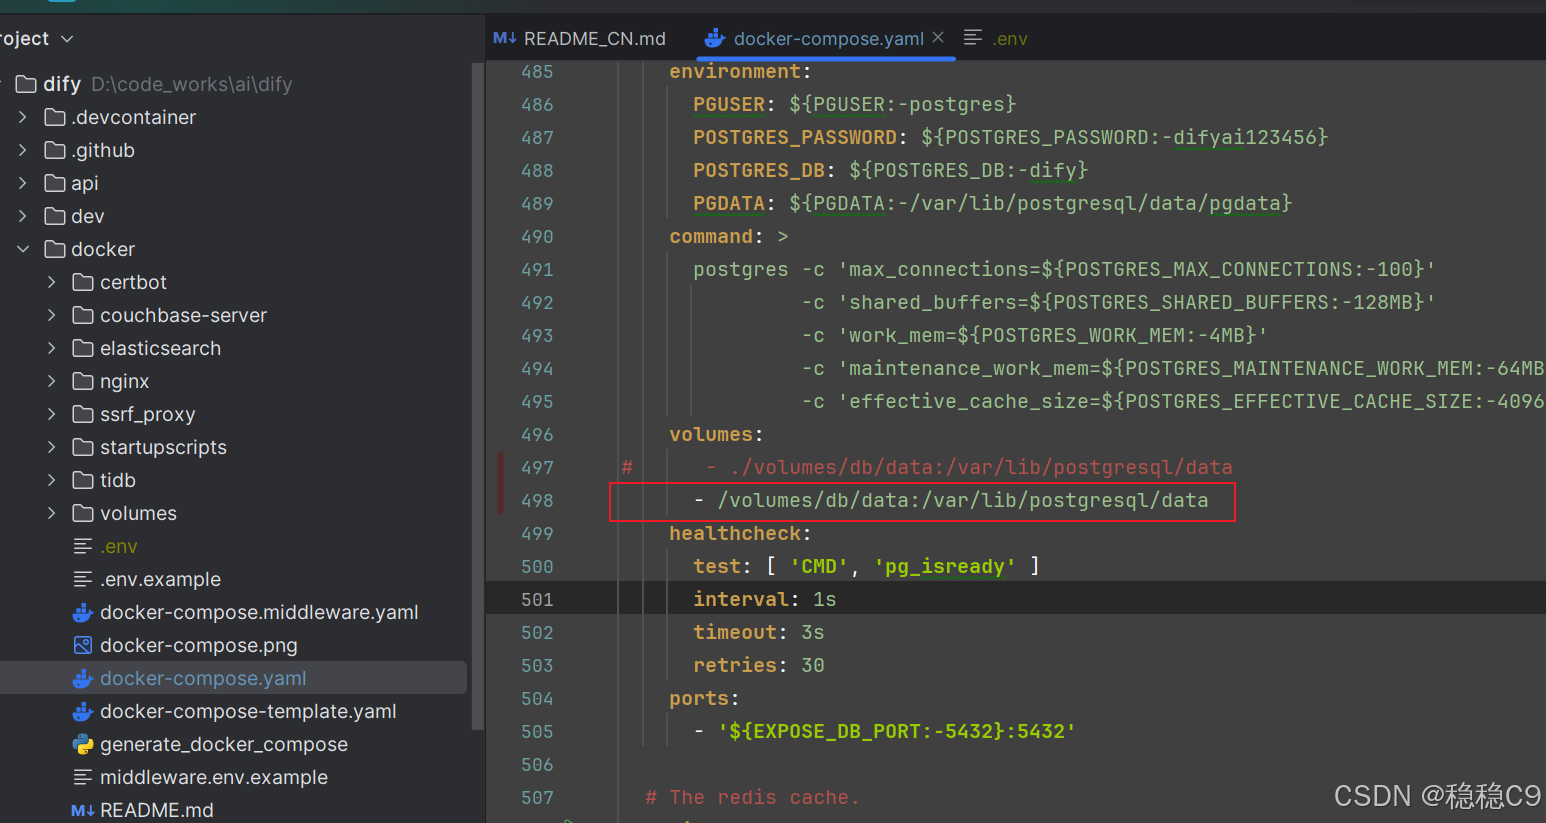Screen dimensions: 1546x823
Task: Click the .env.example file icon
Action: (83, 579)
